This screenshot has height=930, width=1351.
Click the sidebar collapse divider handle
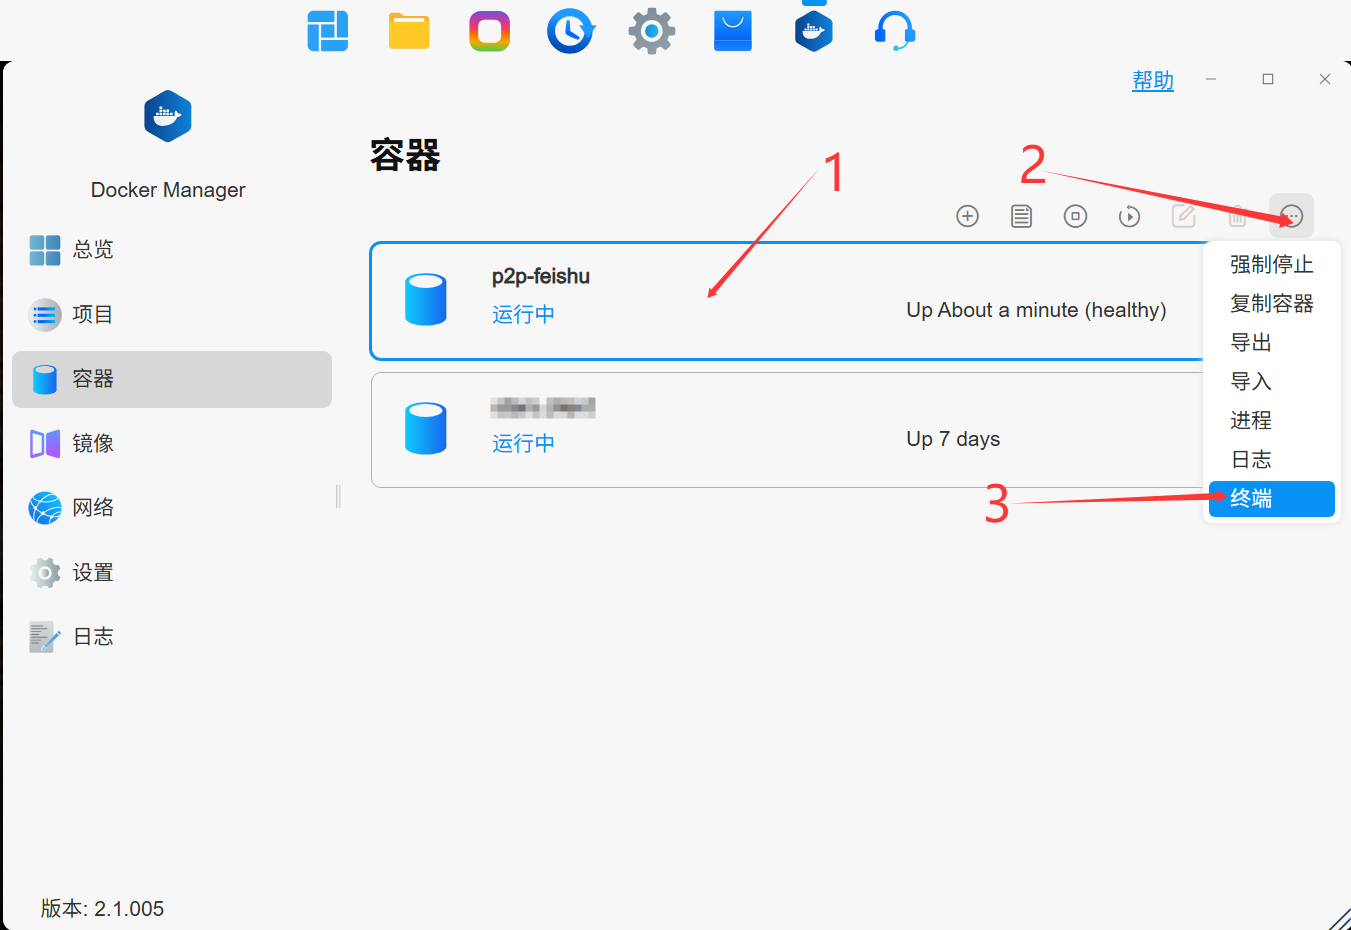click(338, 496)
